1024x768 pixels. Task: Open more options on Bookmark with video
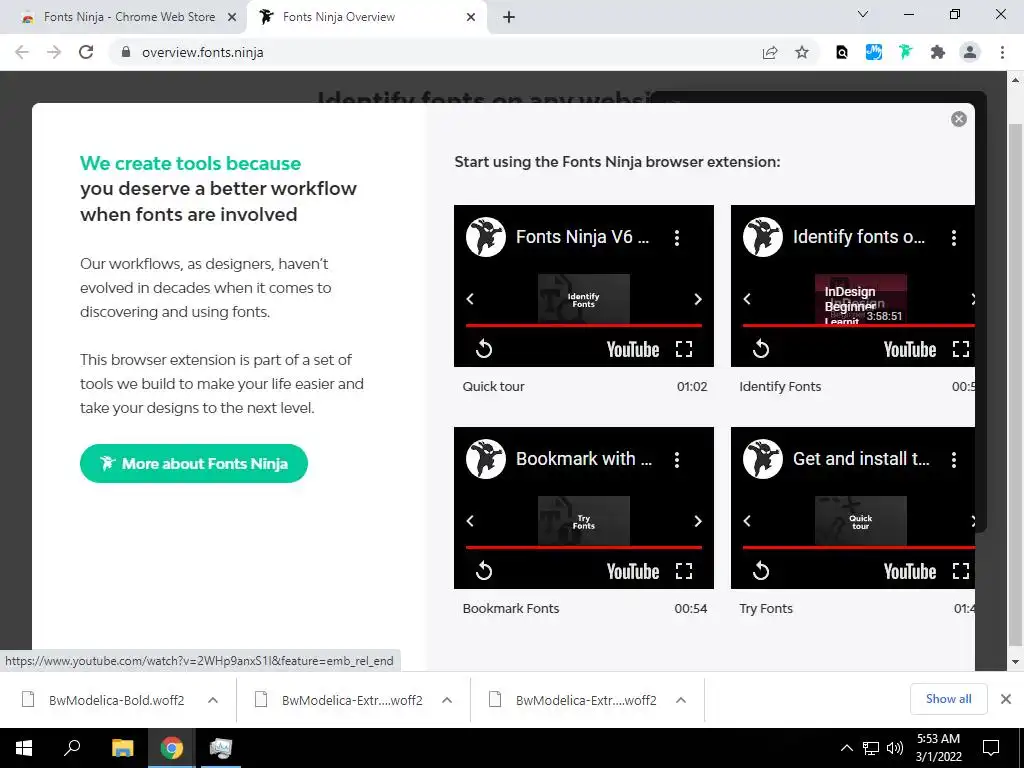coord(677,460)
